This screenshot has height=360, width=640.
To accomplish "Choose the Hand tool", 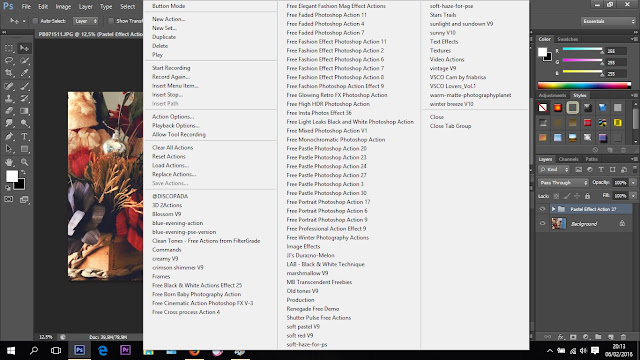I will coord(9,162).
